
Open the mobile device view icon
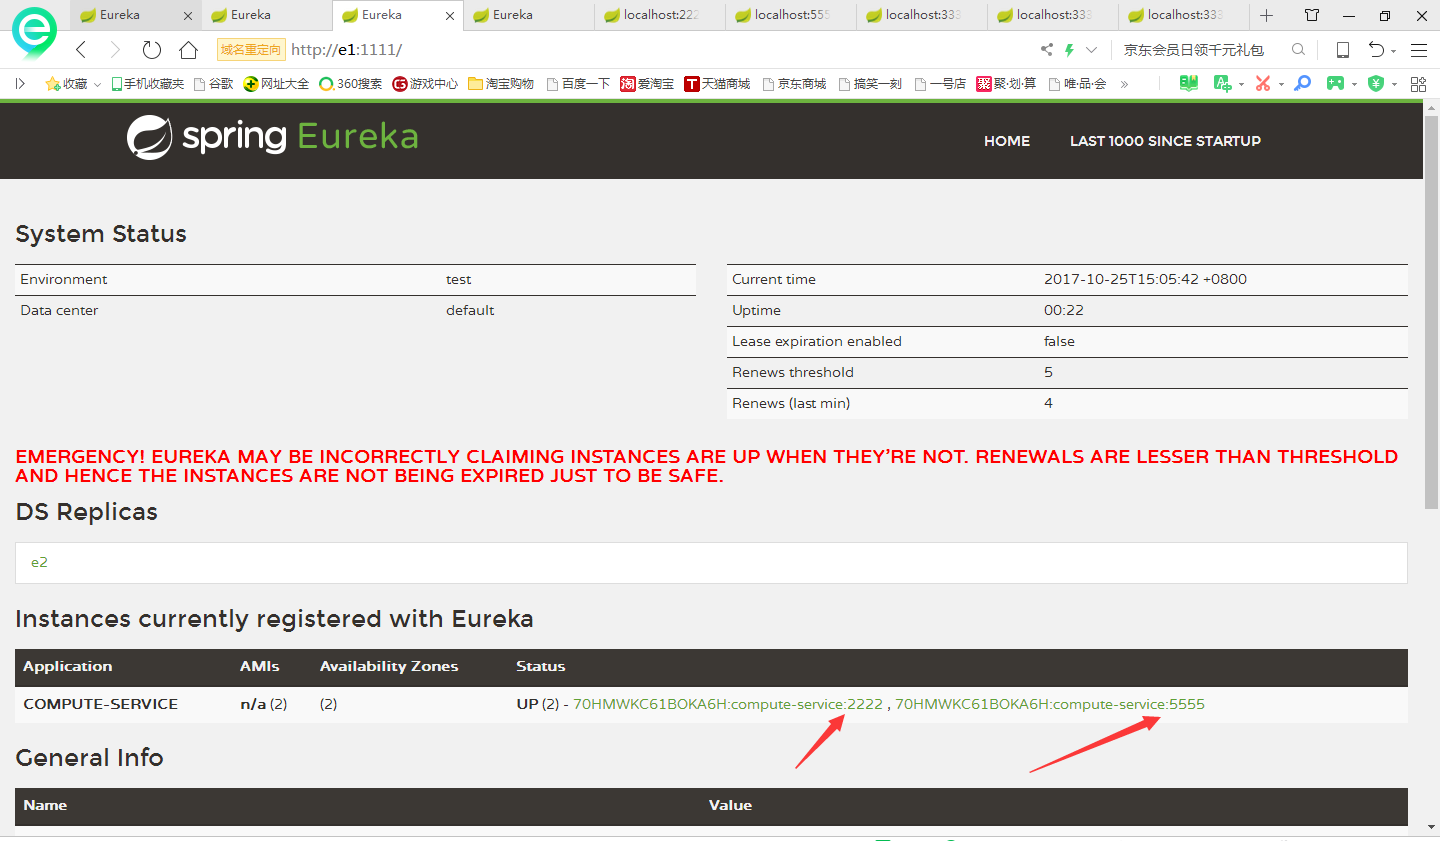point(1343,50)
